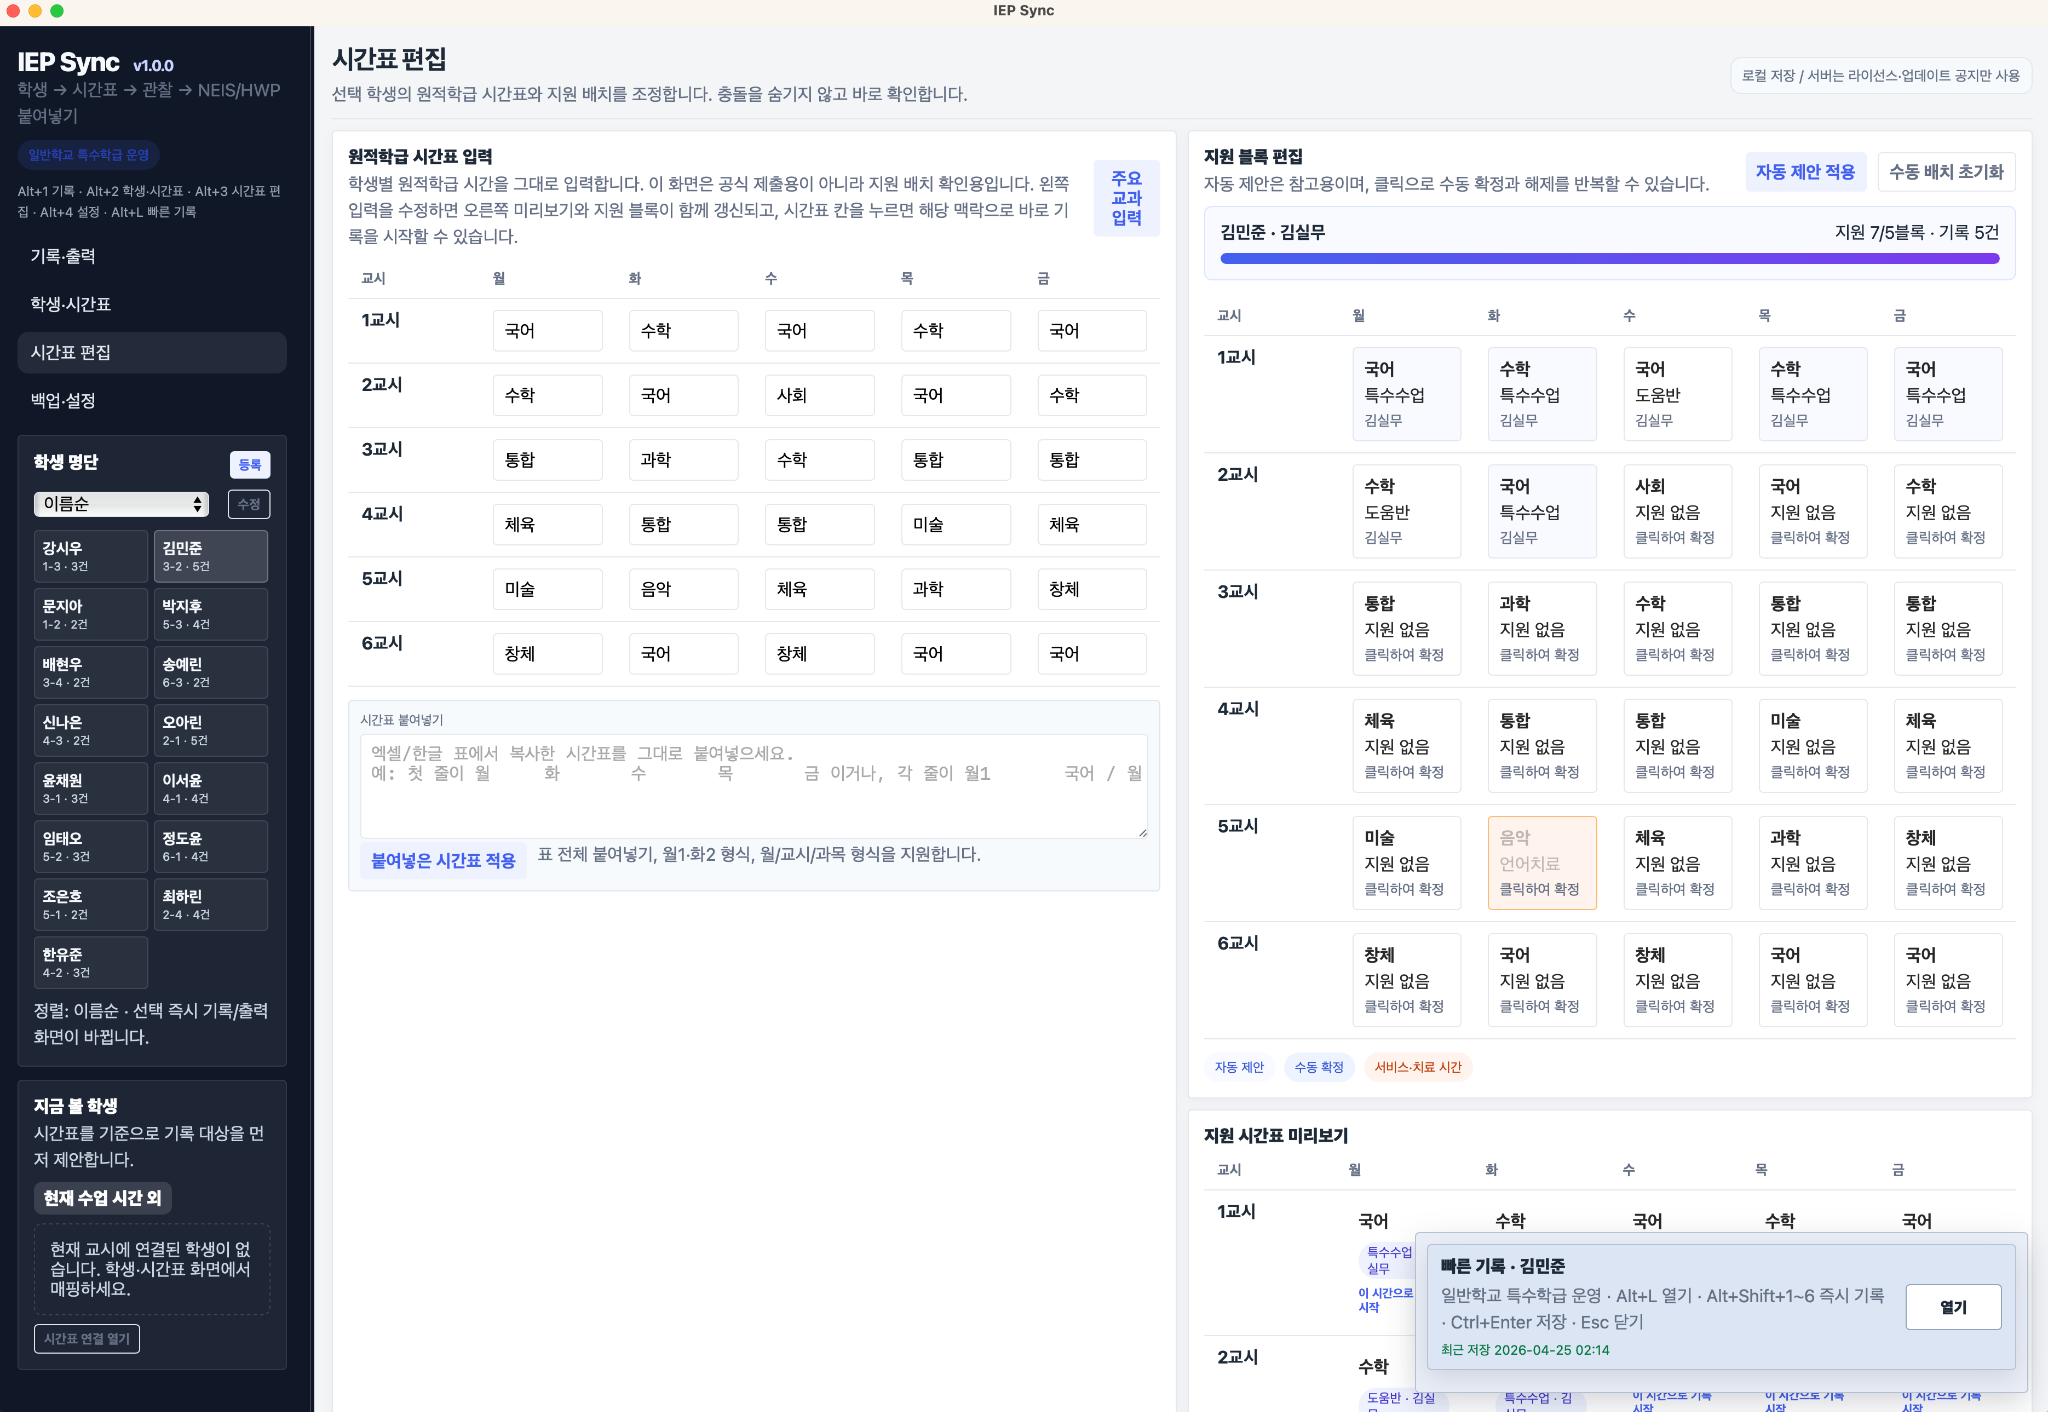Click 열기 in the 빠른 기록 popup
The height and width of the screenshot is (1412, 2048).
pyautogui.click(x=1953, y=1307)
